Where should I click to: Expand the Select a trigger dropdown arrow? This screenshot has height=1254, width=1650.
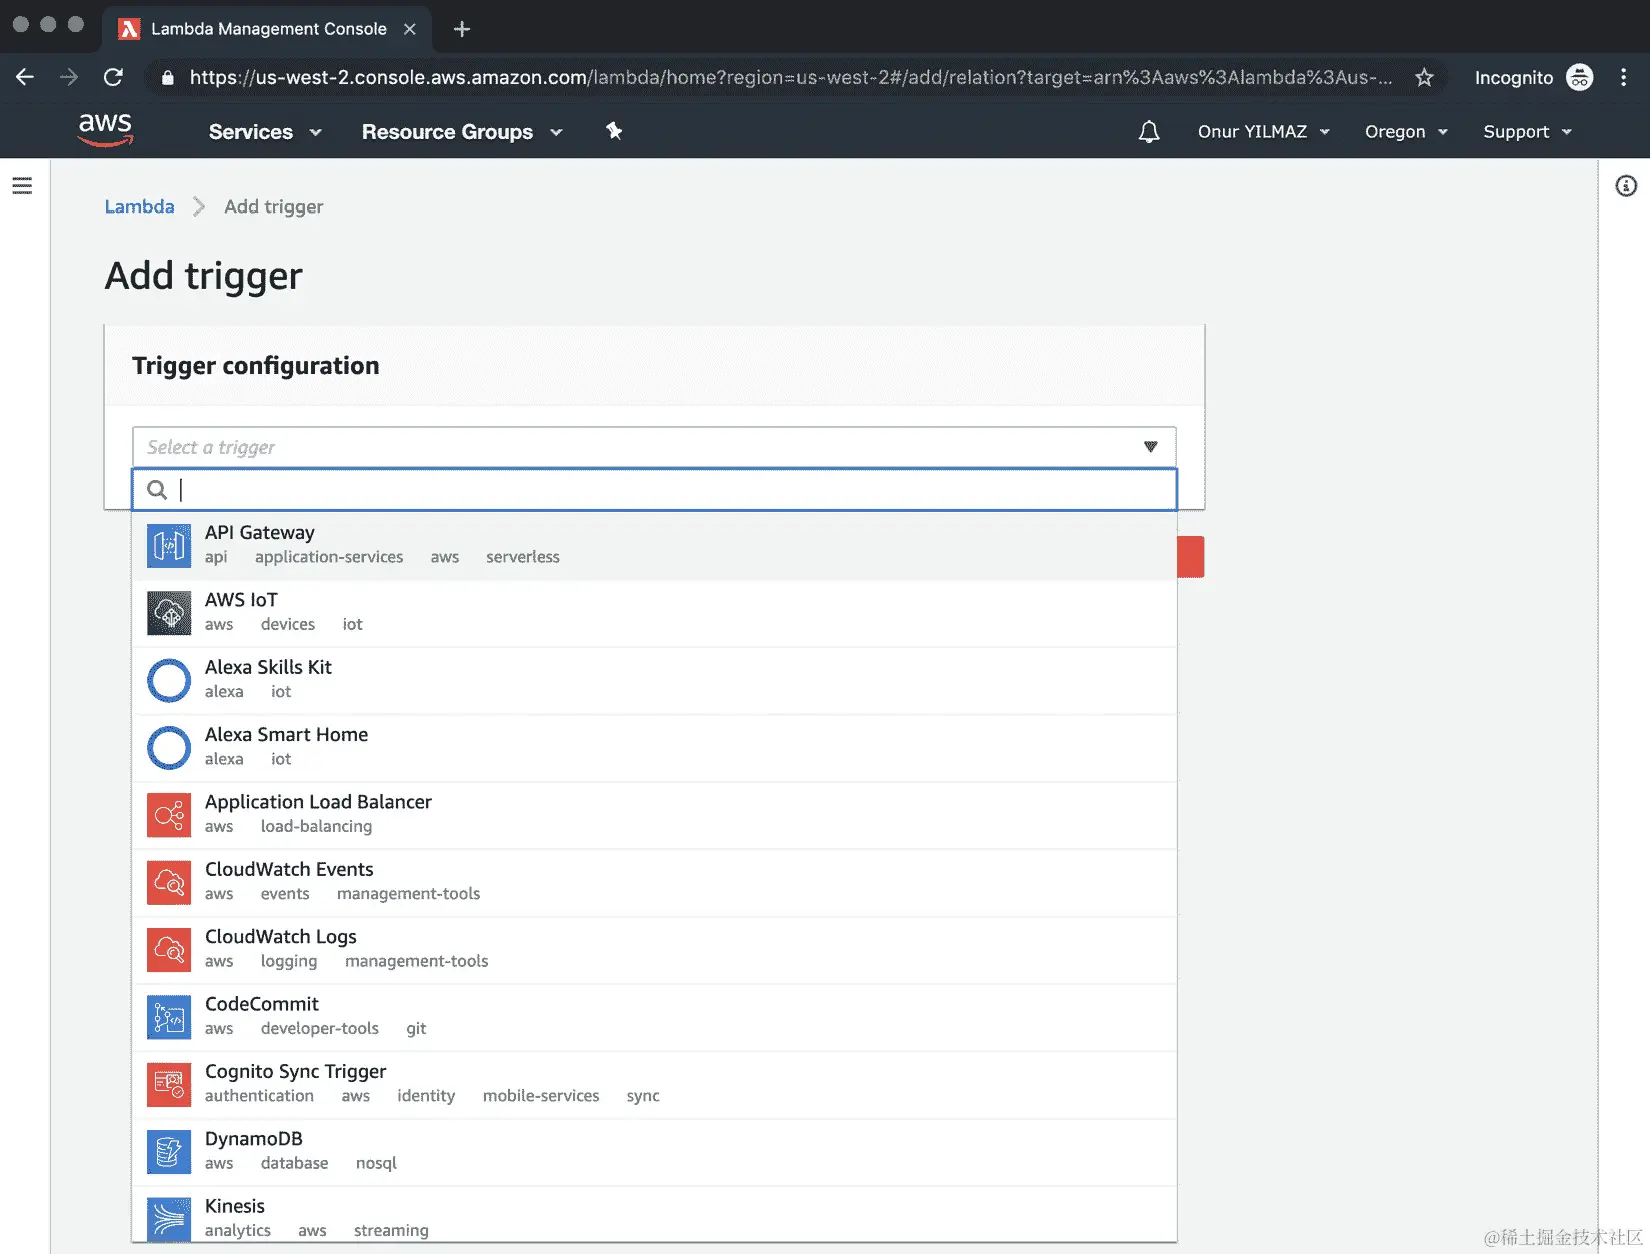click(1150, 447)
